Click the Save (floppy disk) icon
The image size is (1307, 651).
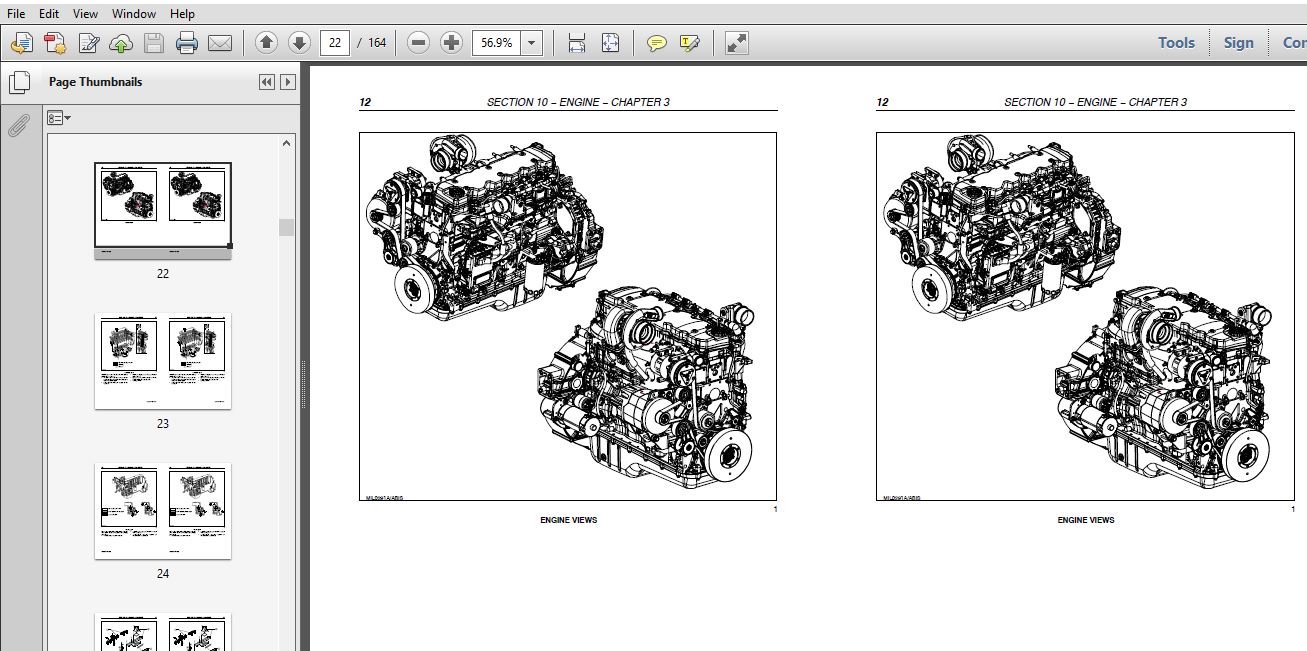(x=154, y=43)
